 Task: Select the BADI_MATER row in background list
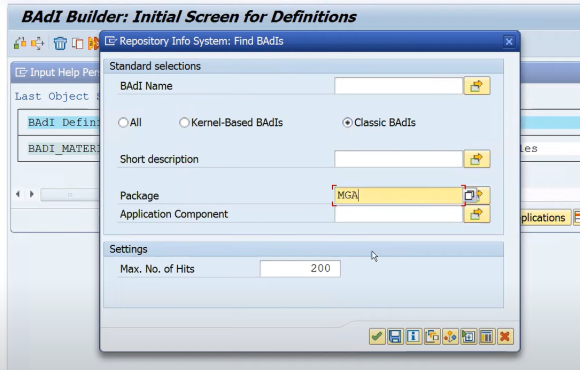point(64,149)
